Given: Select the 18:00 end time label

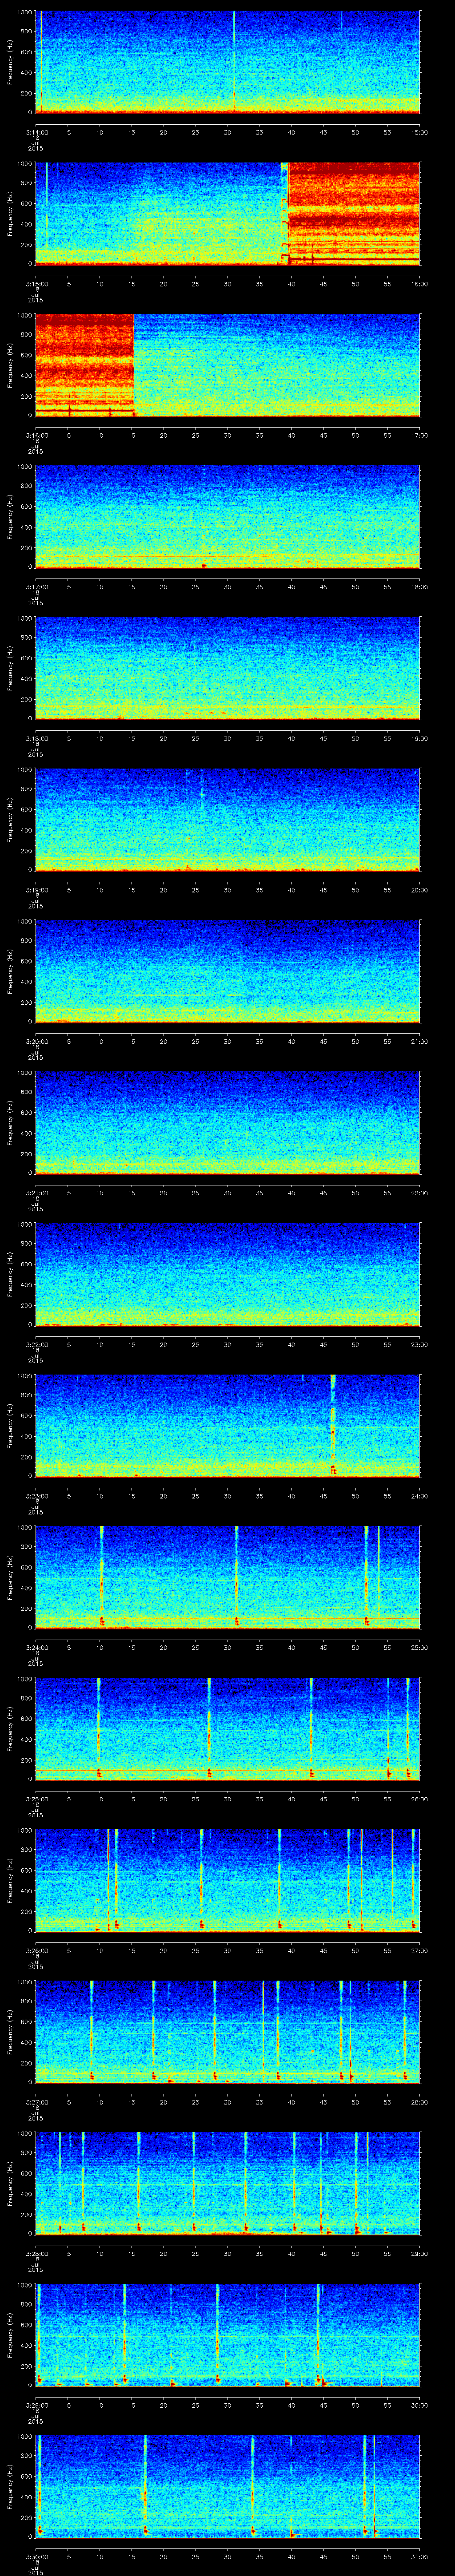Looking at the screenshot, I should pos(419,587).
